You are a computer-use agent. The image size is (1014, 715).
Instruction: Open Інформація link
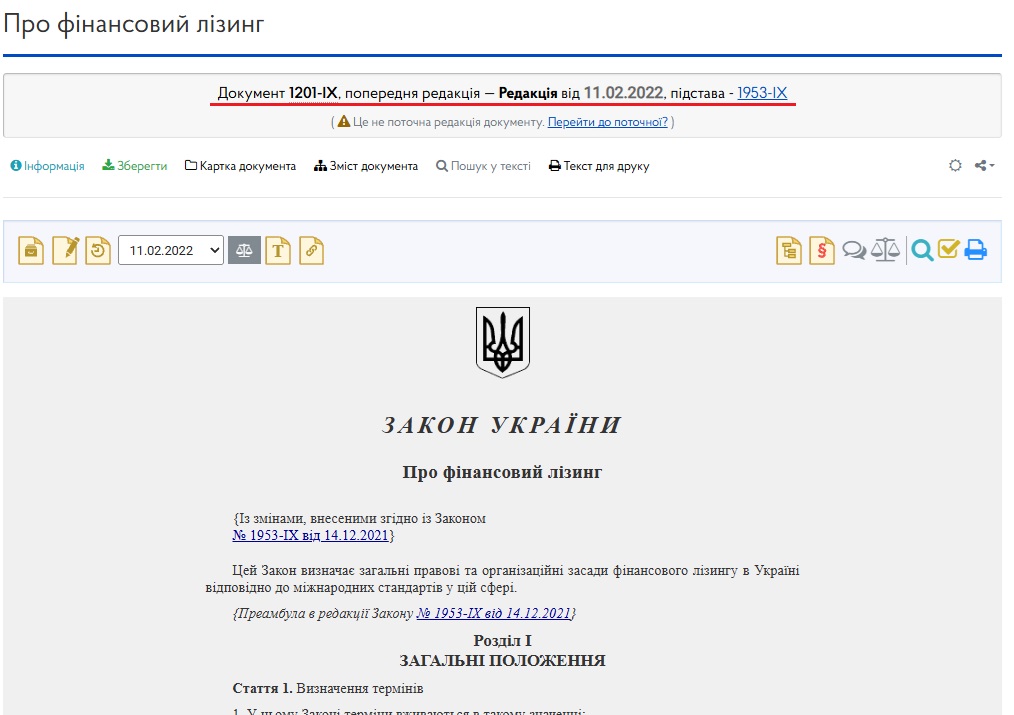(47, 166)
